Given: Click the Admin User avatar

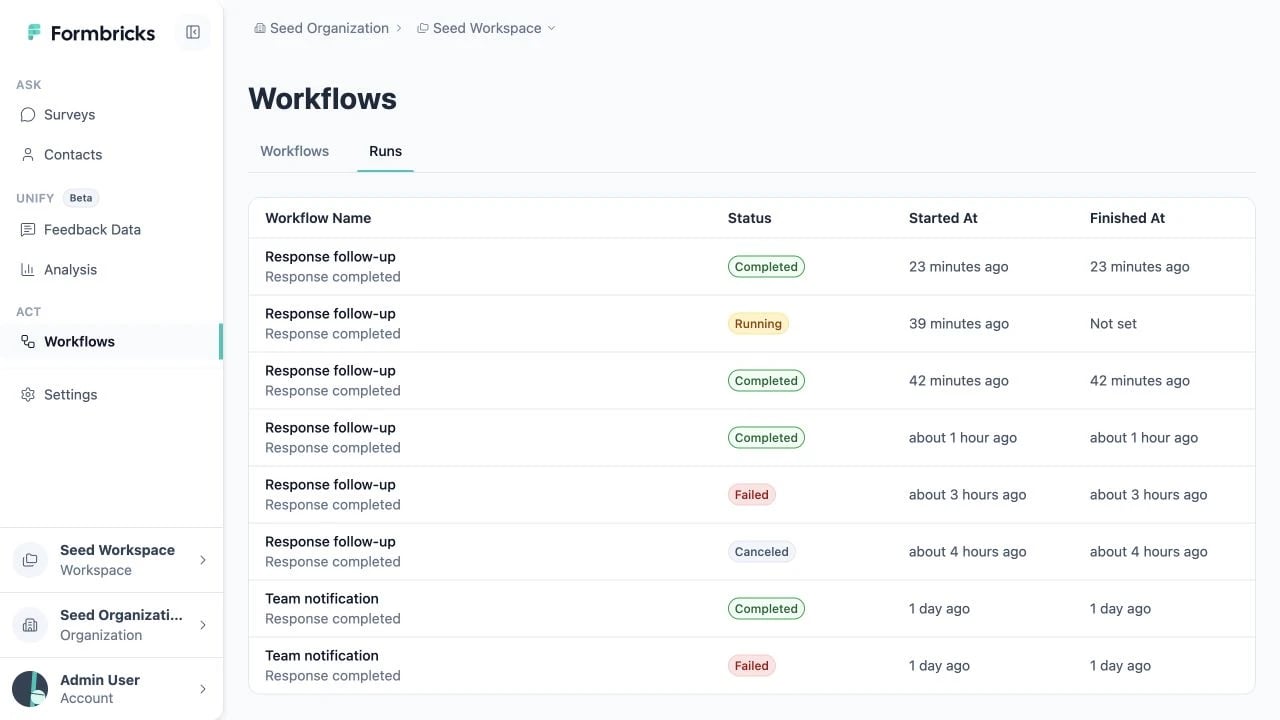Looking at the screenshot, I should pos(30,689).
